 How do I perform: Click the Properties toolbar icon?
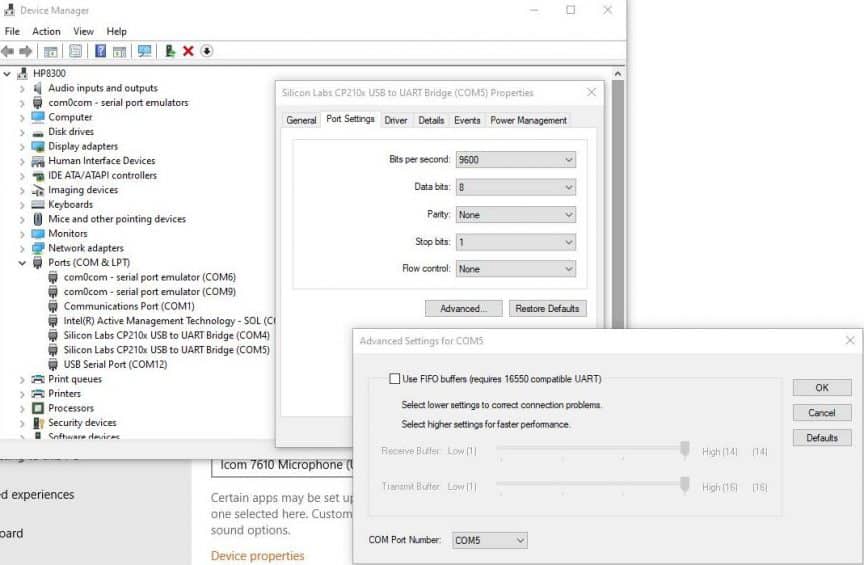click(x=75, y=51)
